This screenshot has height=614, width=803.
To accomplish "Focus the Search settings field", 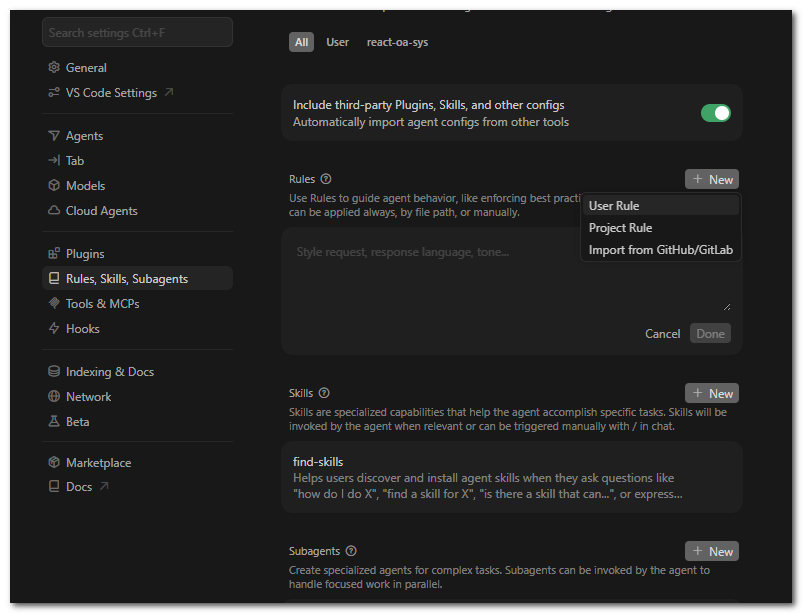I will tap(137, 32).
